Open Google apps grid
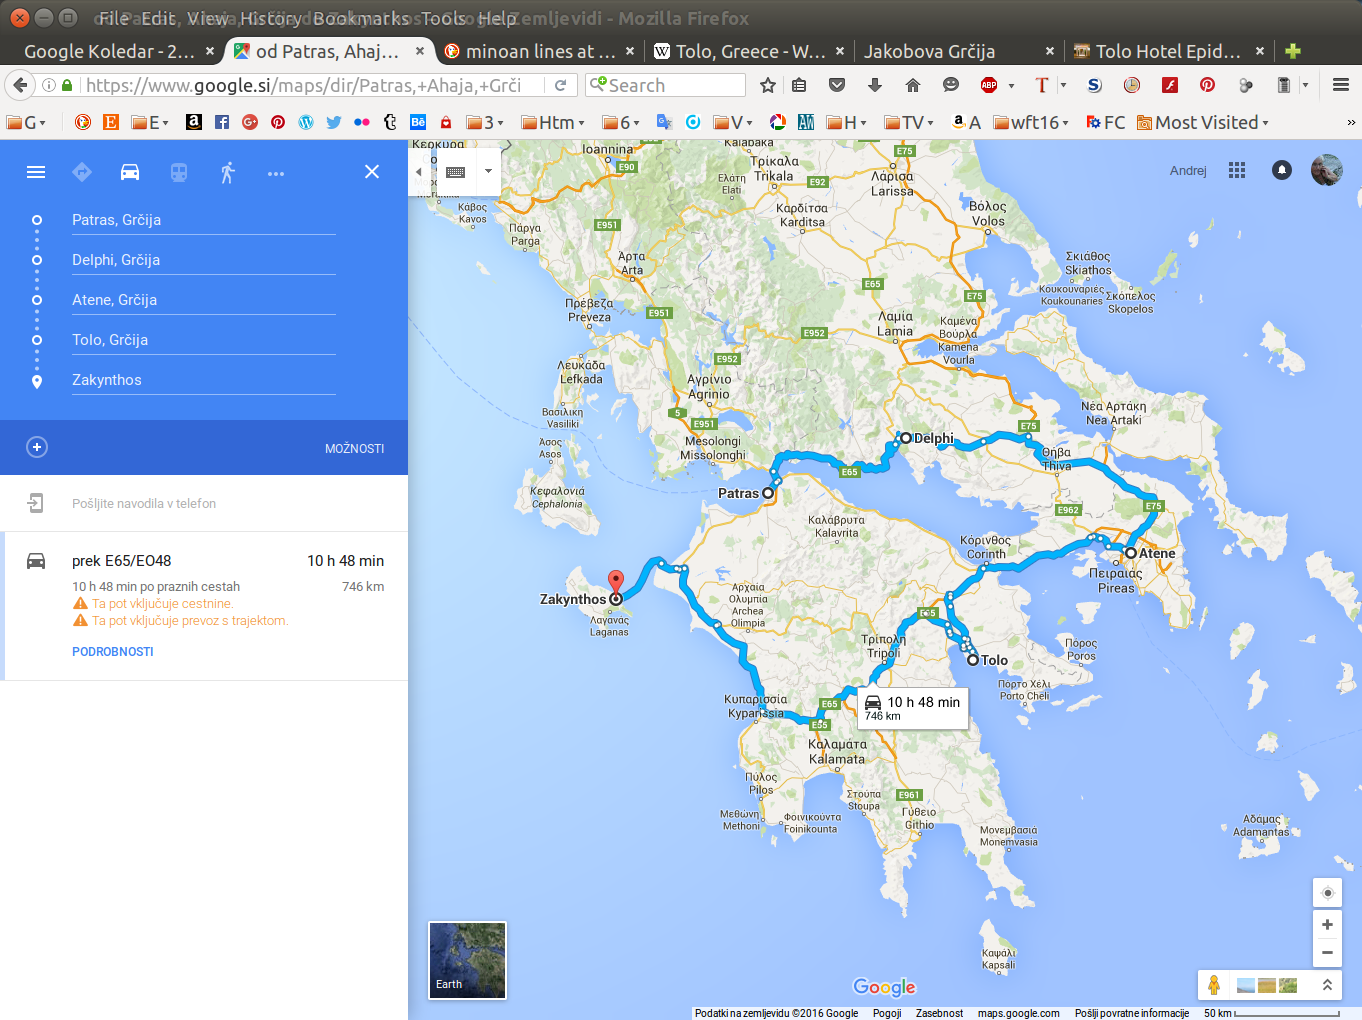The width and height of the screenshot is (1362, 1020). click(1237, 170)
